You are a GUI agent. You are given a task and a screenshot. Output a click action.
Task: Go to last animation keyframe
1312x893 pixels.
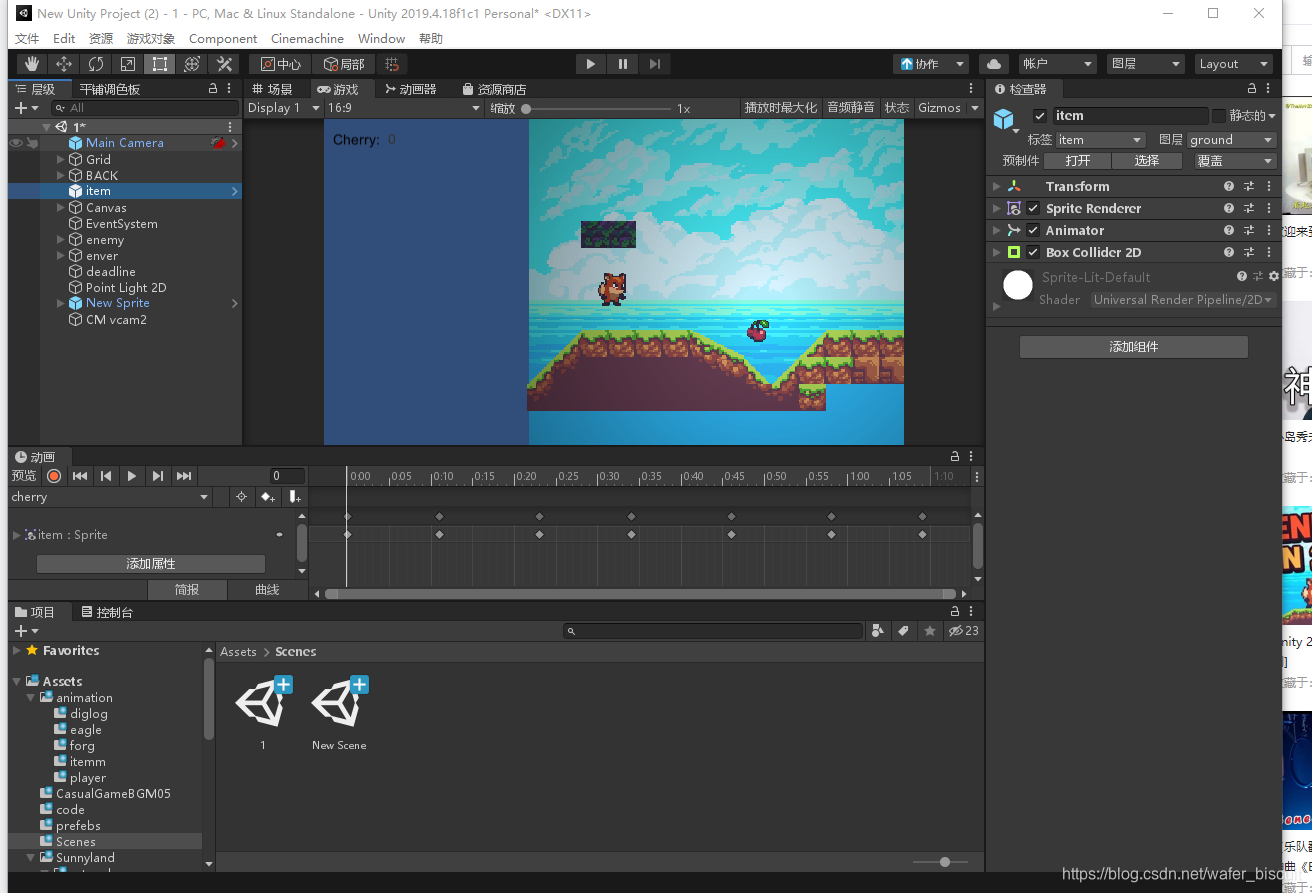point(184,476)
